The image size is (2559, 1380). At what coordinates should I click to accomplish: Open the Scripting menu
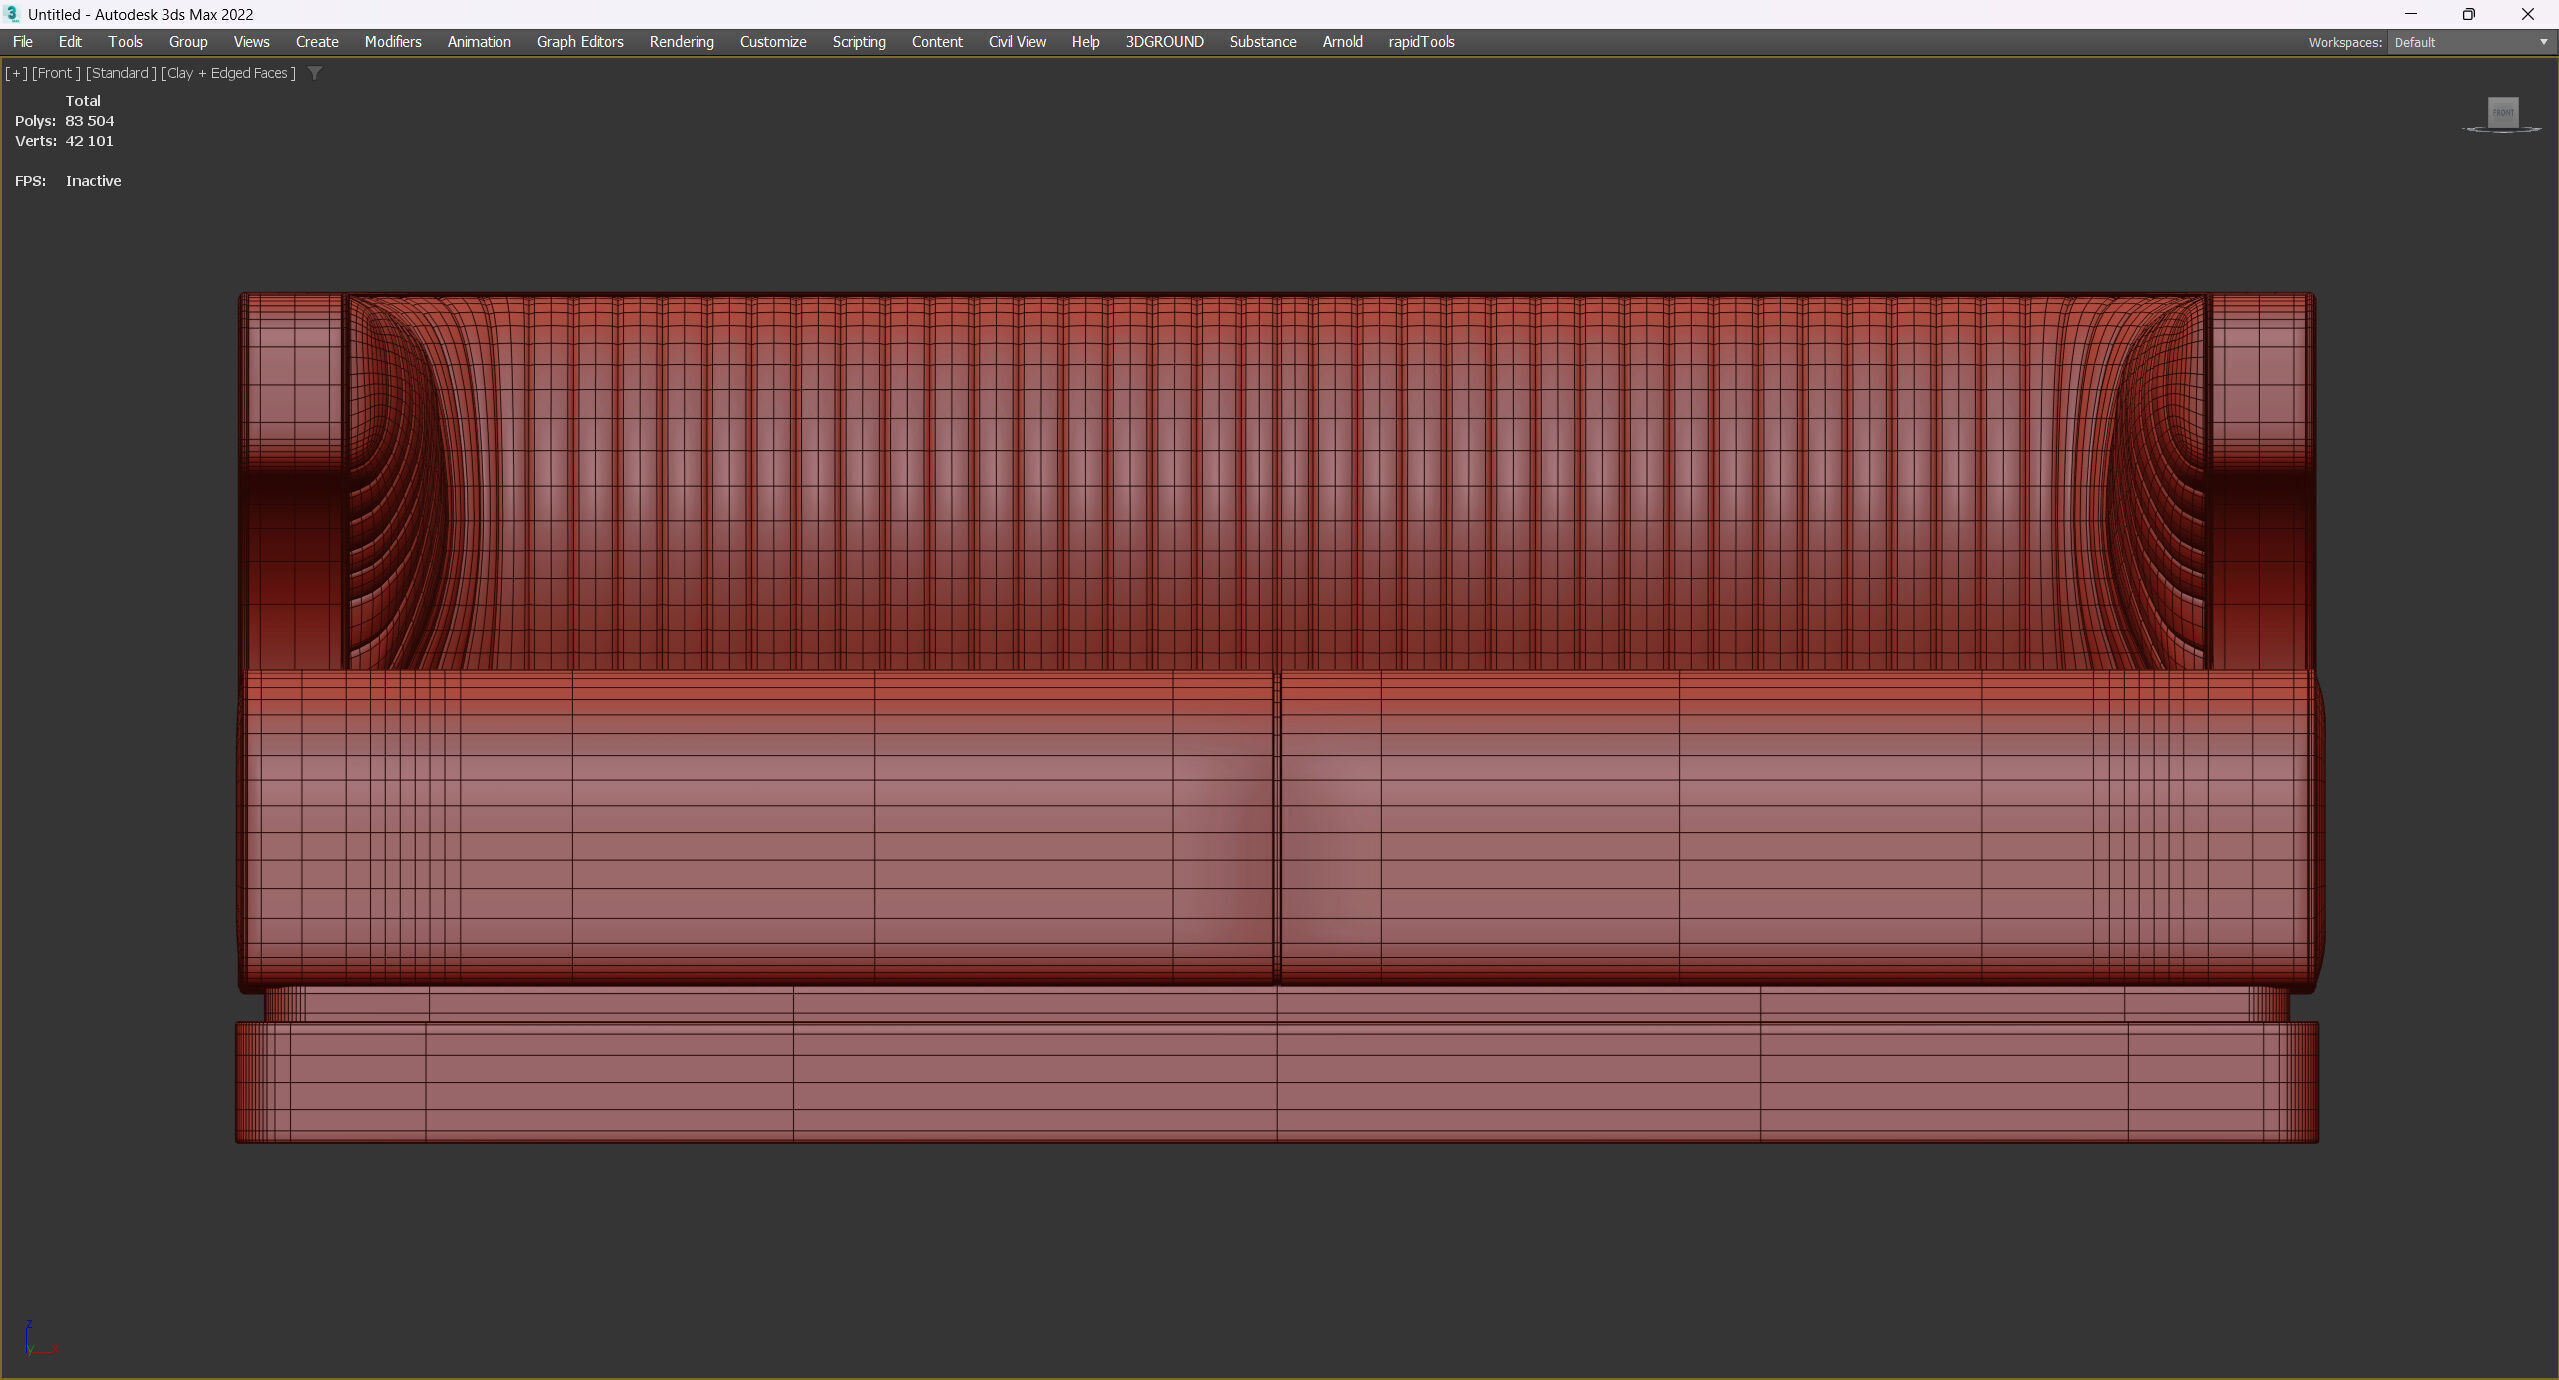pos(858,42)
